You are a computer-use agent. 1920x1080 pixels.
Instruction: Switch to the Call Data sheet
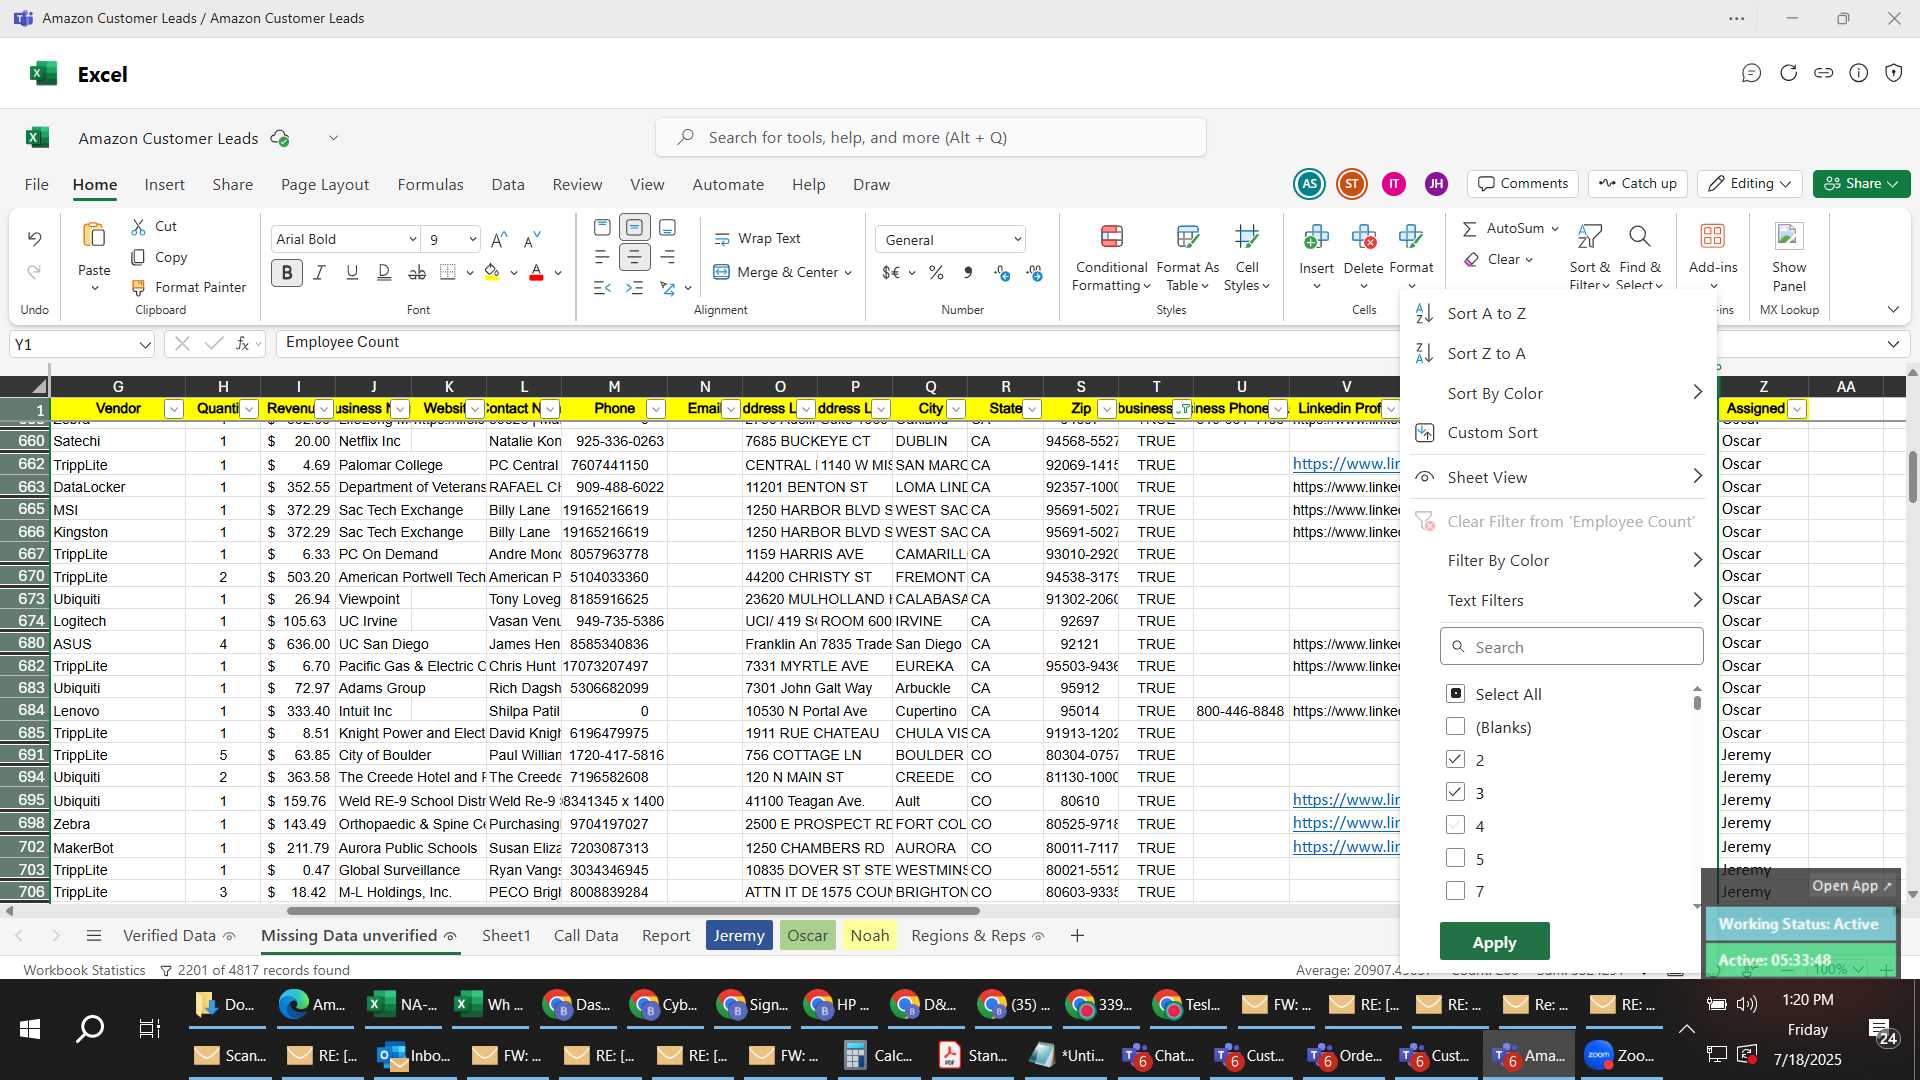click(x=586, y=936)
